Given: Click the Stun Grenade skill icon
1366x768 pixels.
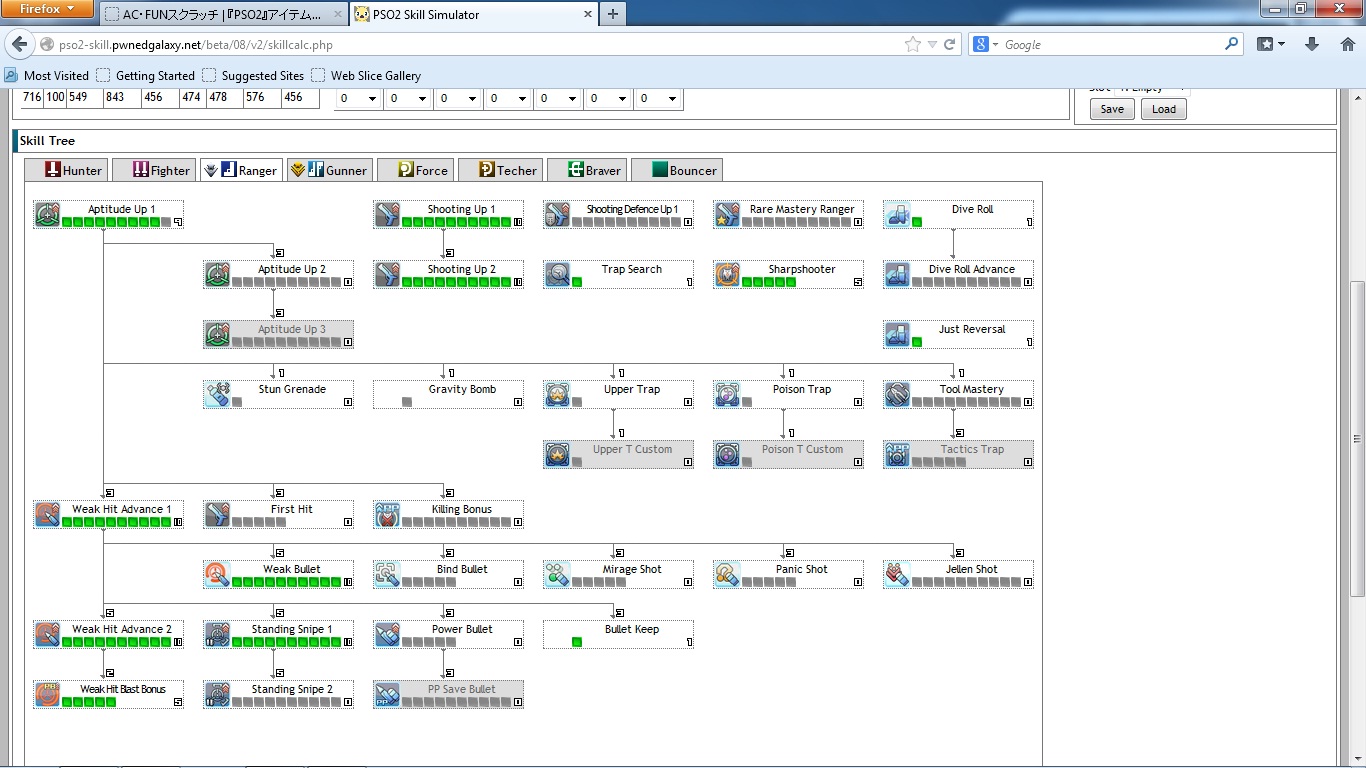Looking at the screenshot, I should (x=217, y=395).
